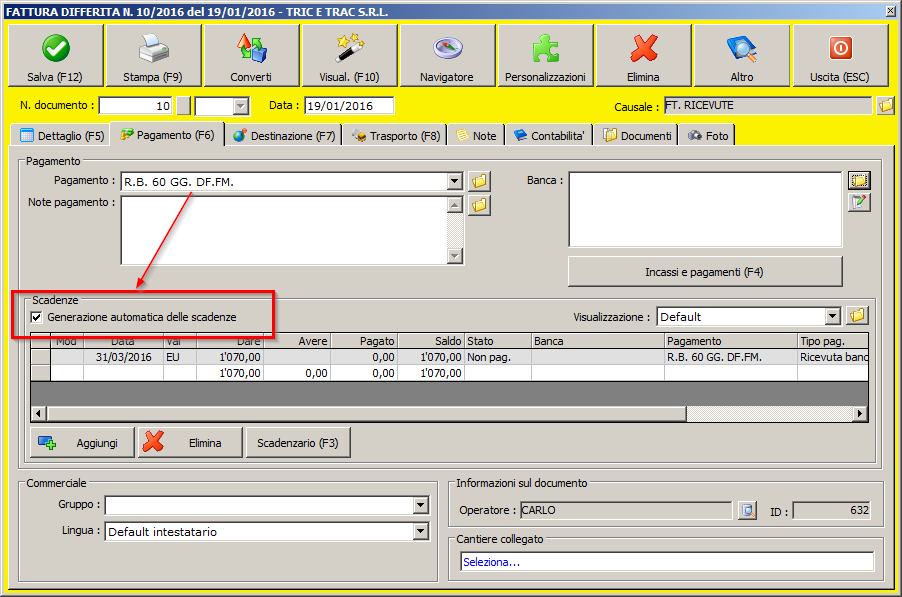
Task: Close the Fattura Differita window
Action: [889, 11]
